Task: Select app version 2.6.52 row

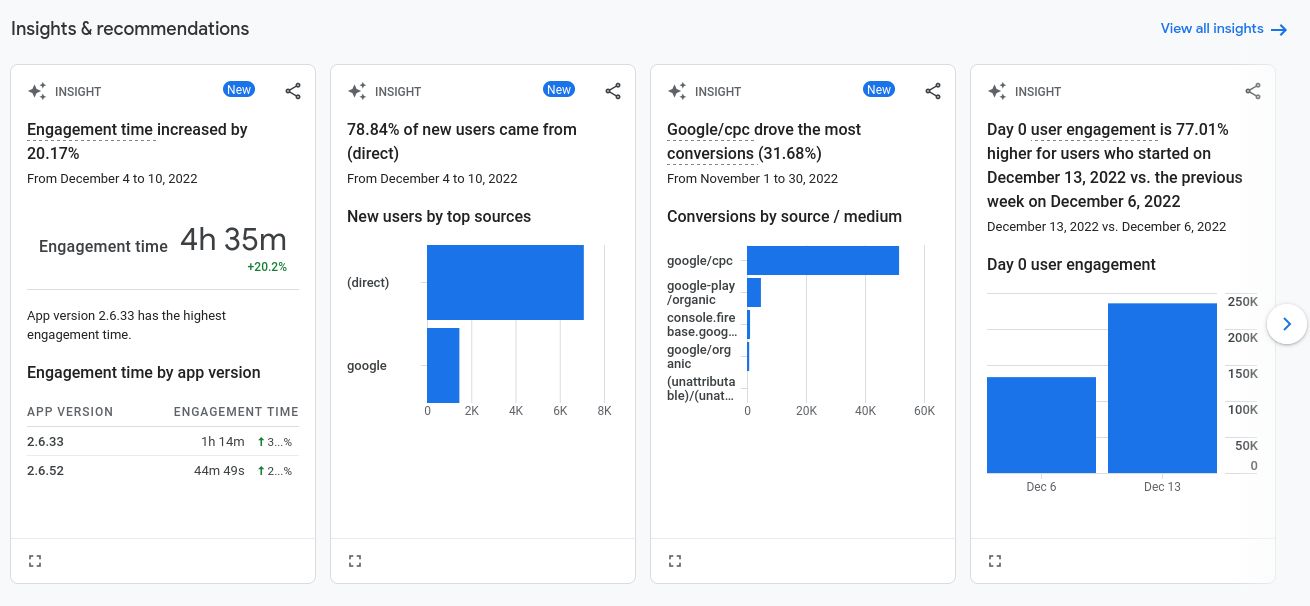Action: 162,471
